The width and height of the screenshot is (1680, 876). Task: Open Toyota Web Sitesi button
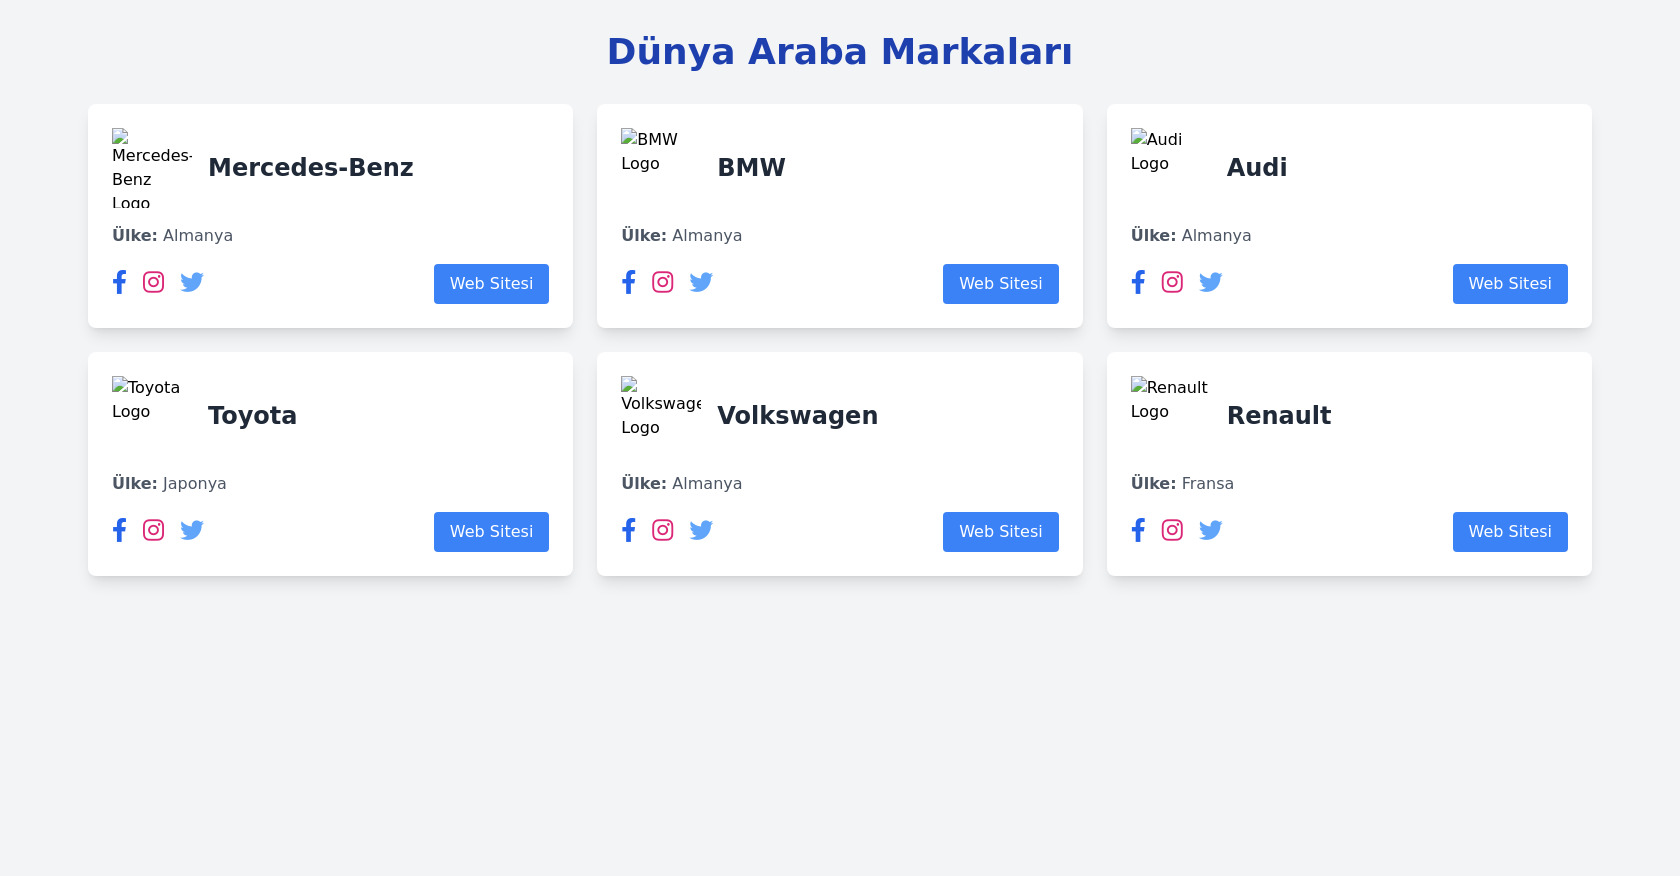tap(491, 532)
